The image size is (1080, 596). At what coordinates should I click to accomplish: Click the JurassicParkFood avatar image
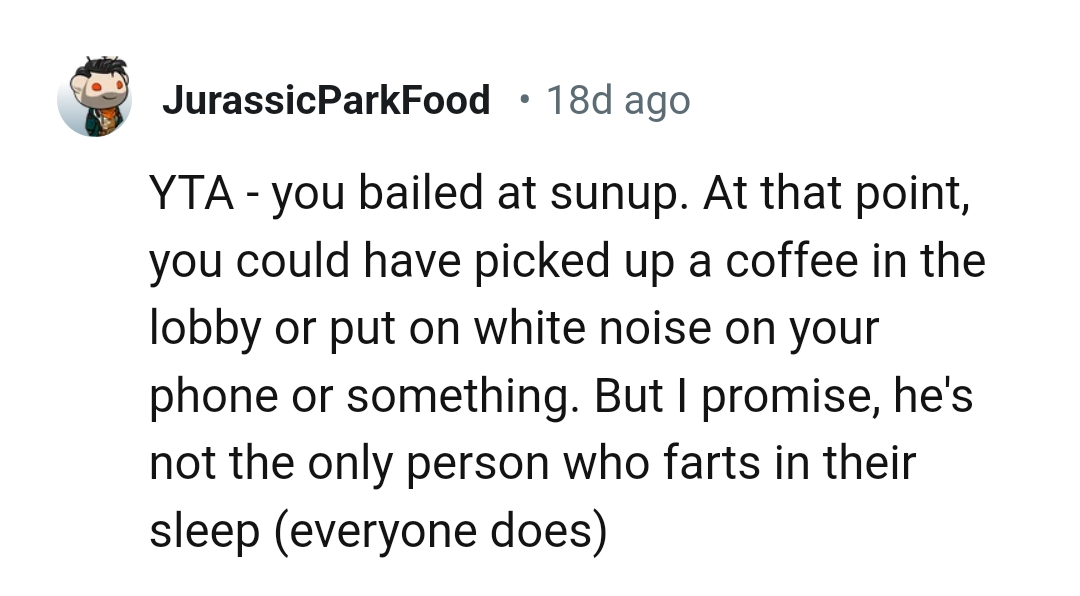click(x=95, y=98)
